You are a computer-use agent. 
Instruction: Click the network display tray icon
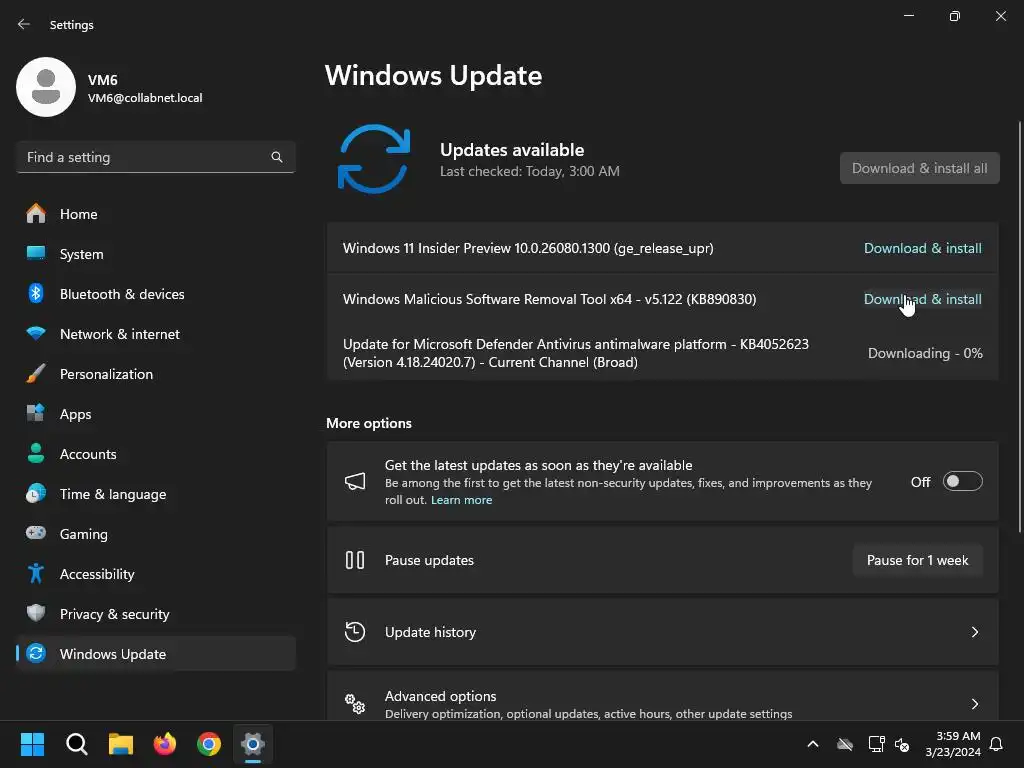[876, 744]
